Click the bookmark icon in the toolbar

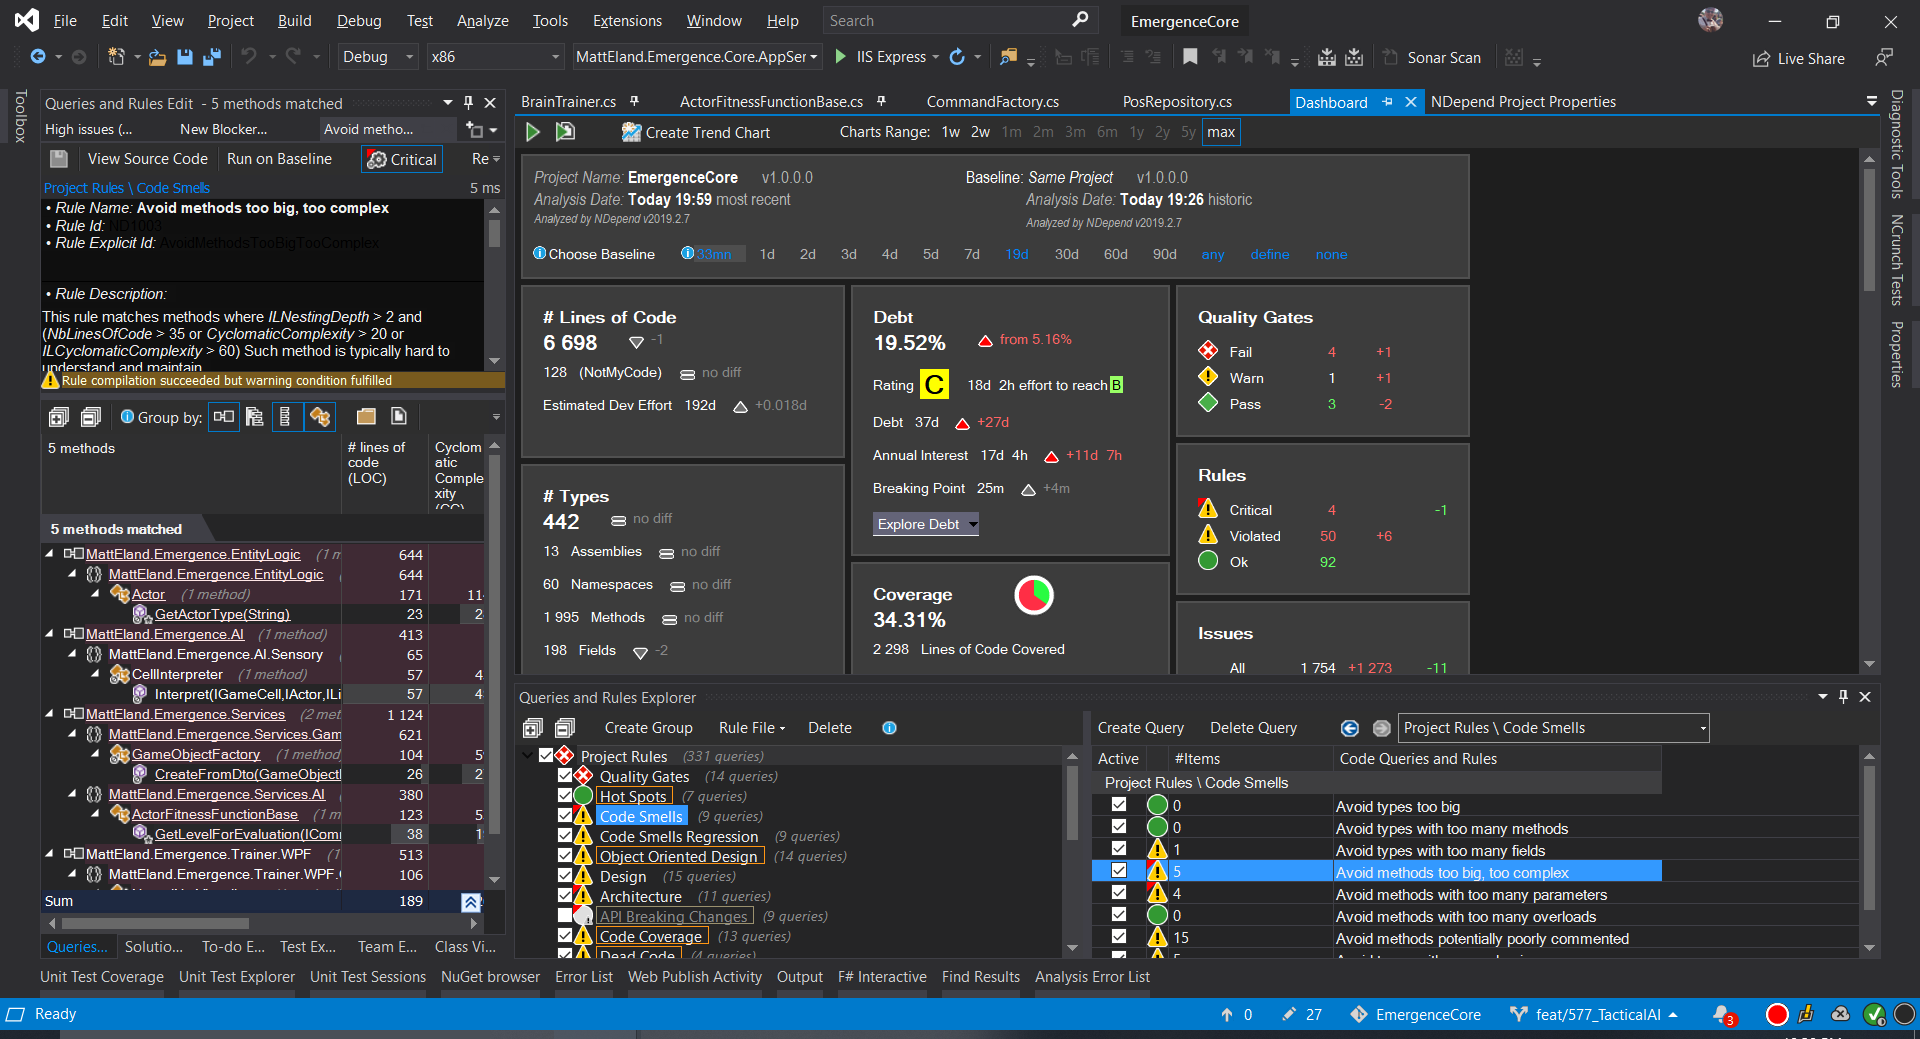tap(1190, 57)
